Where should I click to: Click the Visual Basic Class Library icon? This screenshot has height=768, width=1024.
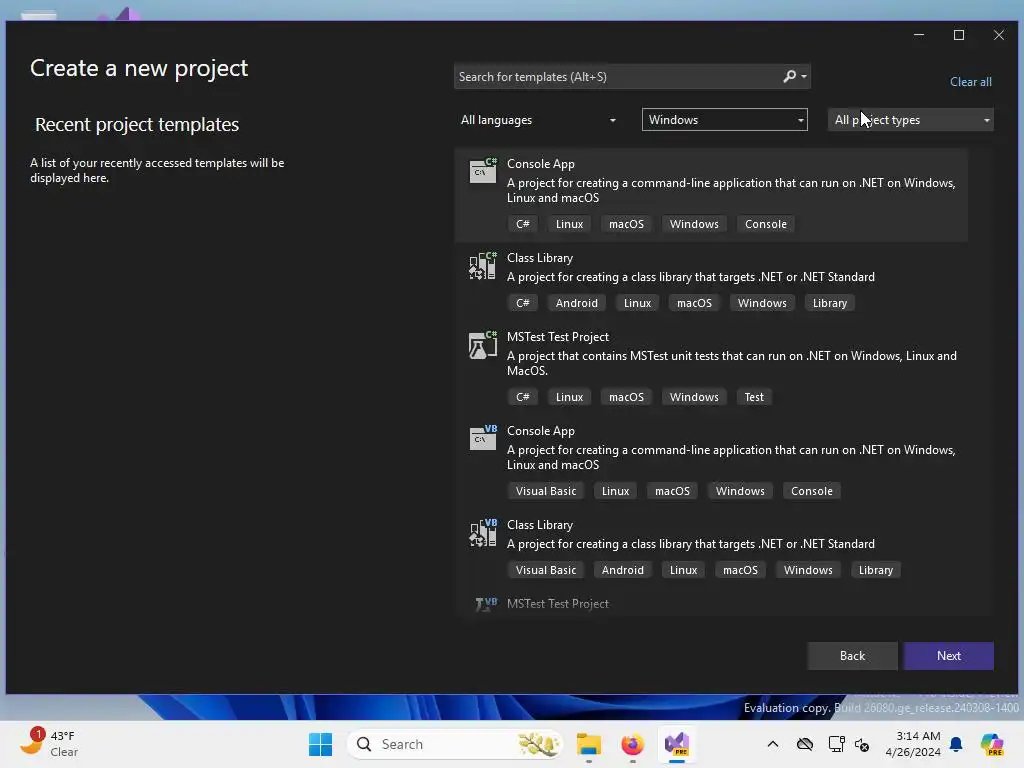[x=483, y=532]
